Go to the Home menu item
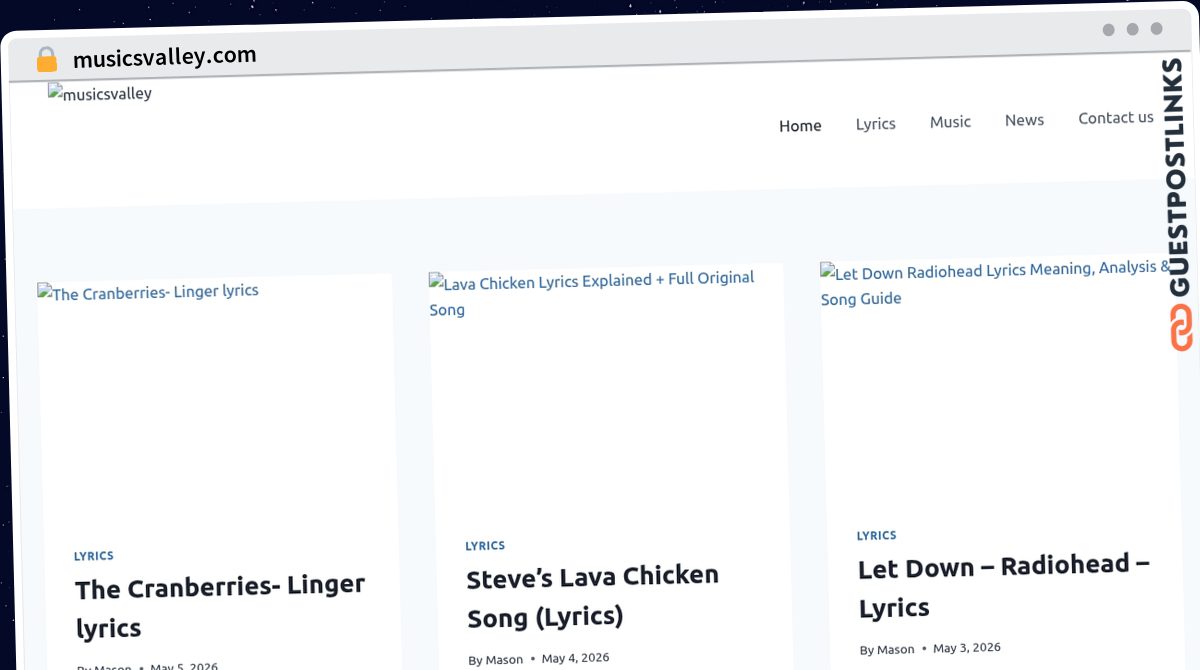1200x670 pixels. 800,125
